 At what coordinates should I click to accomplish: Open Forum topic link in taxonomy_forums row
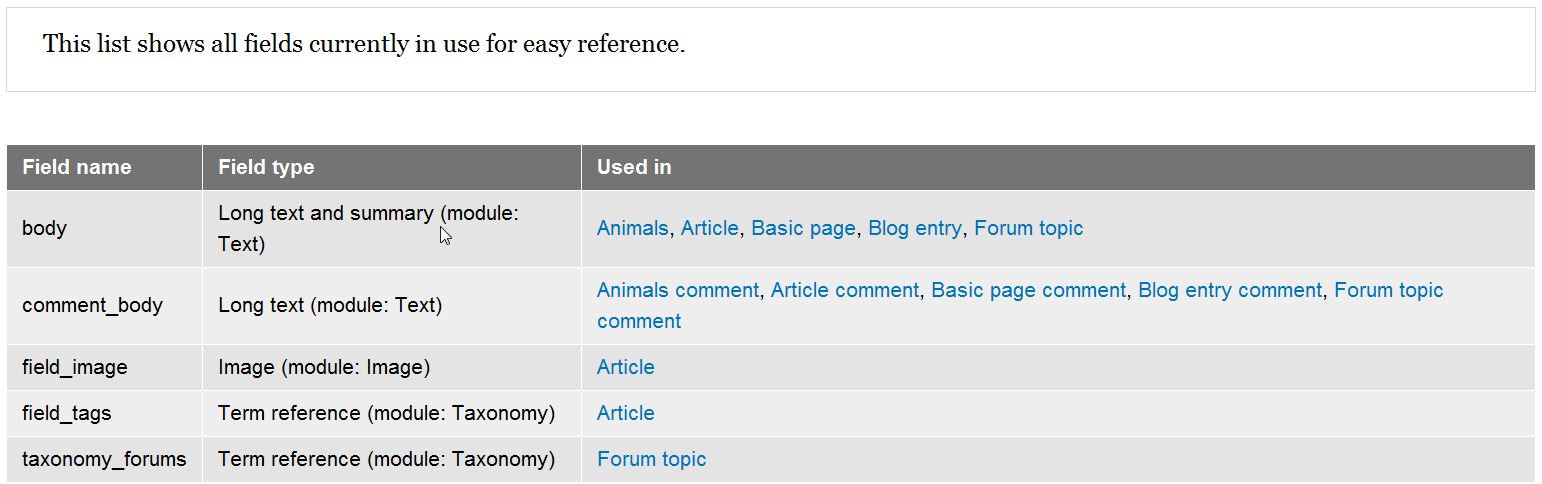tap(651, 459)
